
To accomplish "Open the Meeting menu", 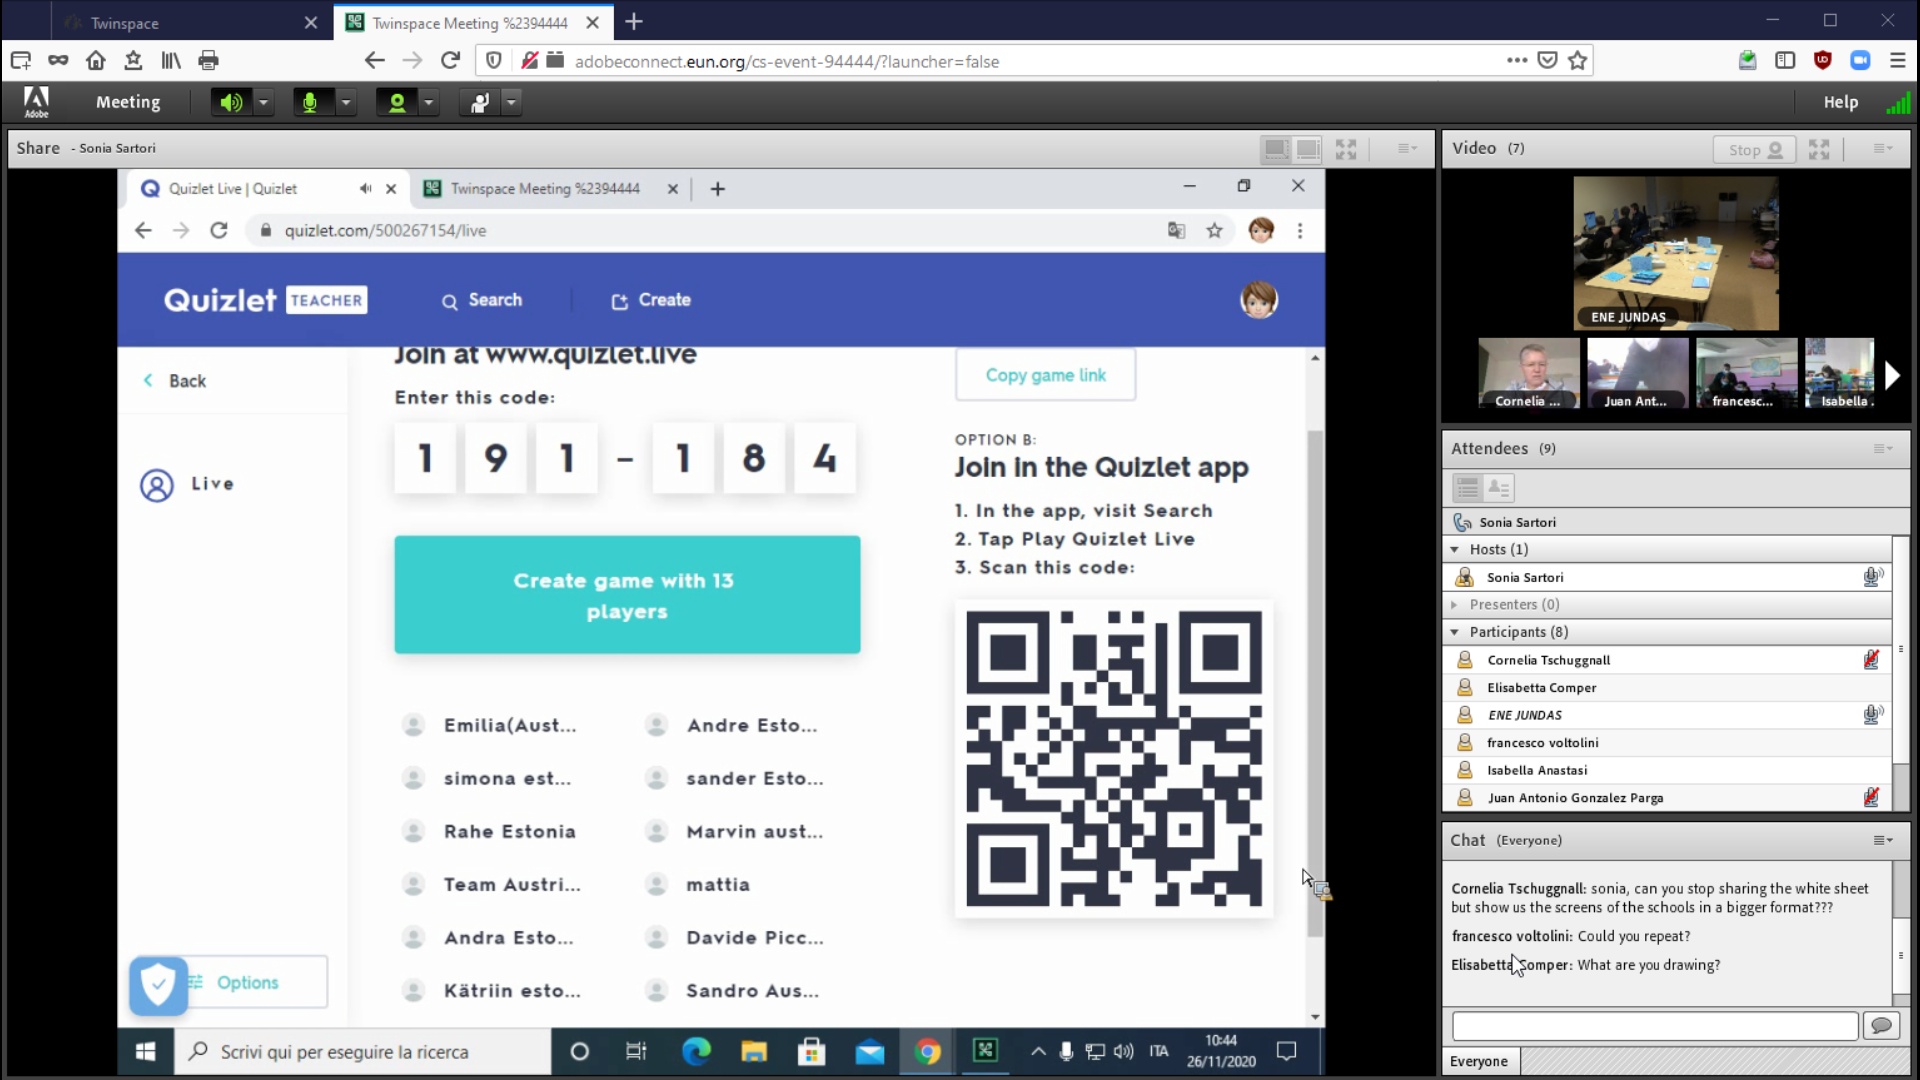I will pos(128,102).
